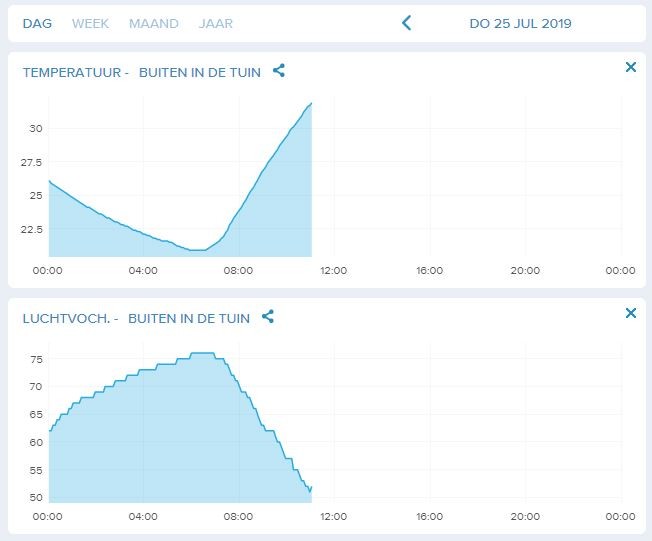Click the LUCHTVOCH. - BUITEN IN DE TUIN title
The image size is (652, 541).
(x=136, y=319)
